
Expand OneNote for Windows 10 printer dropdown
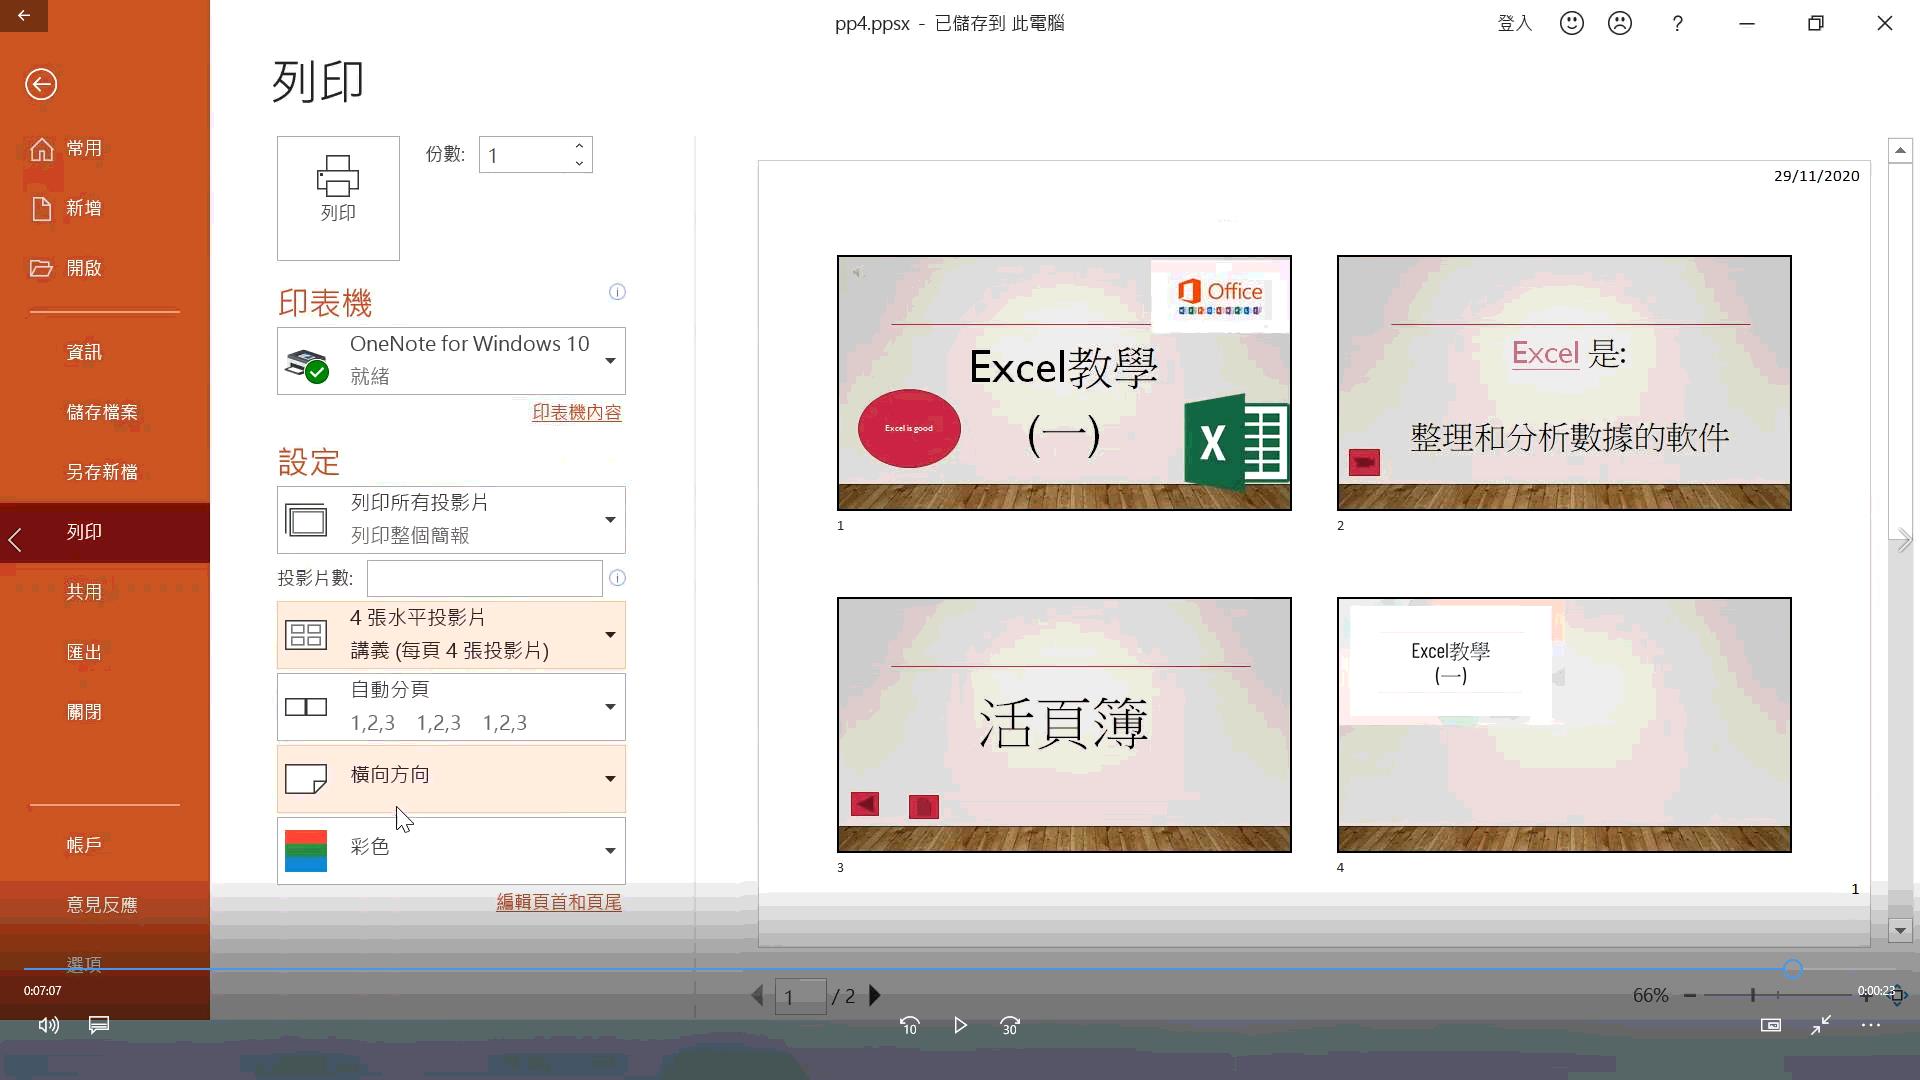point(451,361)
